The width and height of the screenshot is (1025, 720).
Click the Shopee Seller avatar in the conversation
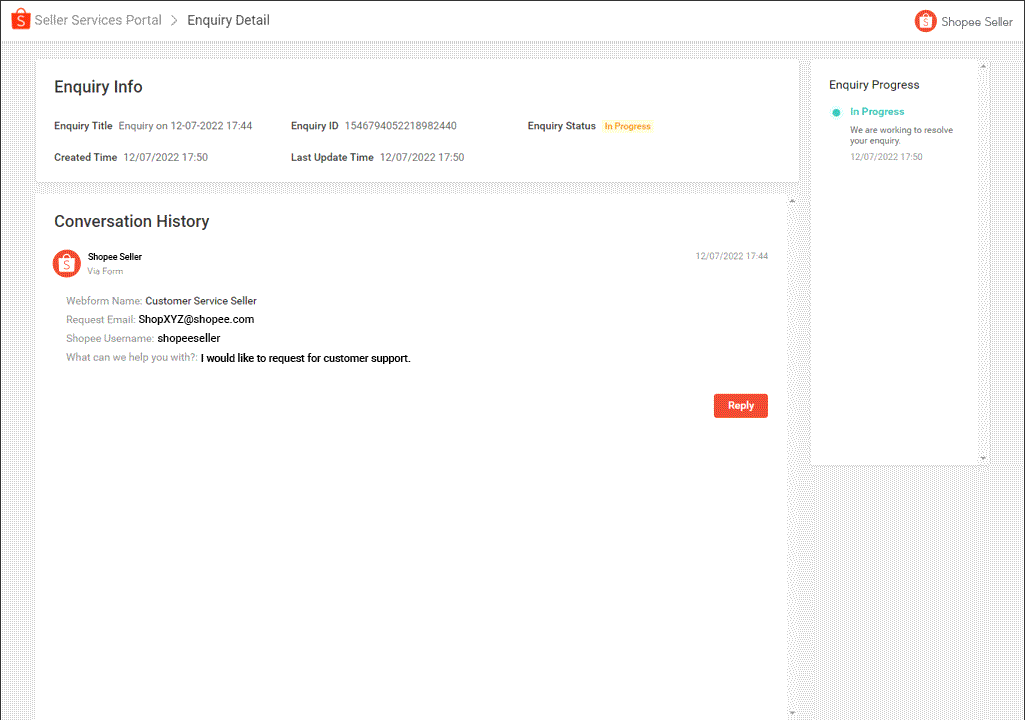pyautogui.click(x=67, y=264)
